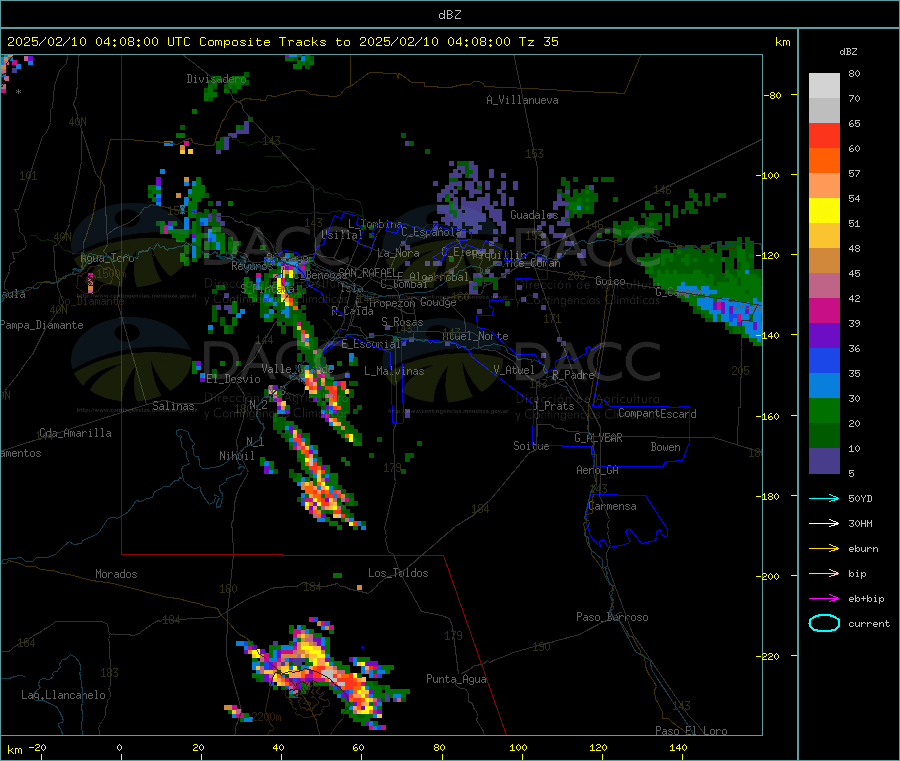Click the El_Desvio map label
Viewport: 900px width, 761px height.
[x=234, y=379]
